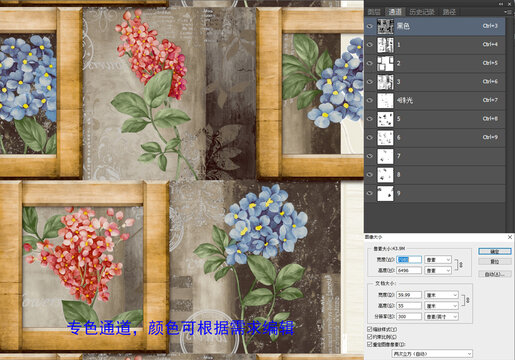Click the channel 8 thumbnail
The image size is (515, 360).
pyautogui.click(x=385, y=175)
